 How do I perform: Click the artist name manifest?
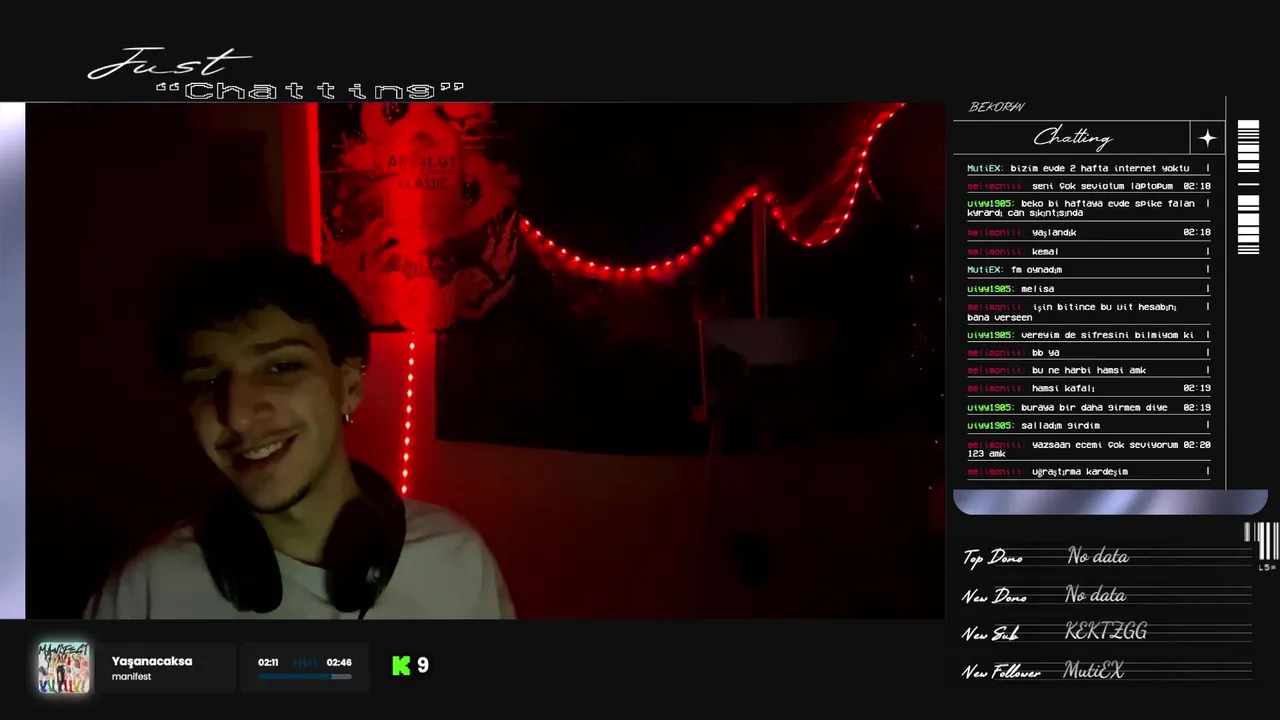tap(131, 677)
